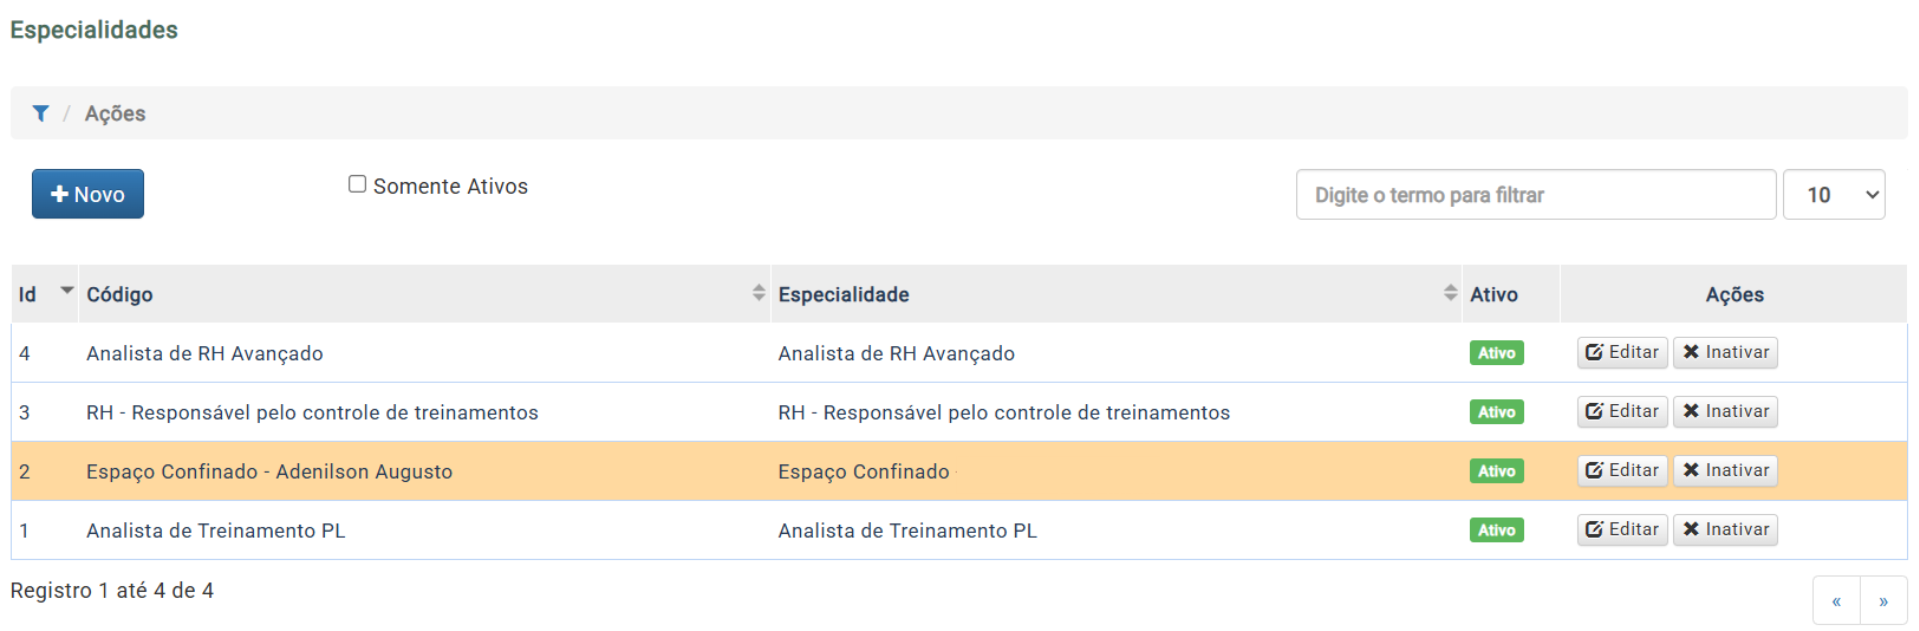1919x631 pixels.
Task: Go to previous page with « arrow
Action: (x=1836, y=601)
